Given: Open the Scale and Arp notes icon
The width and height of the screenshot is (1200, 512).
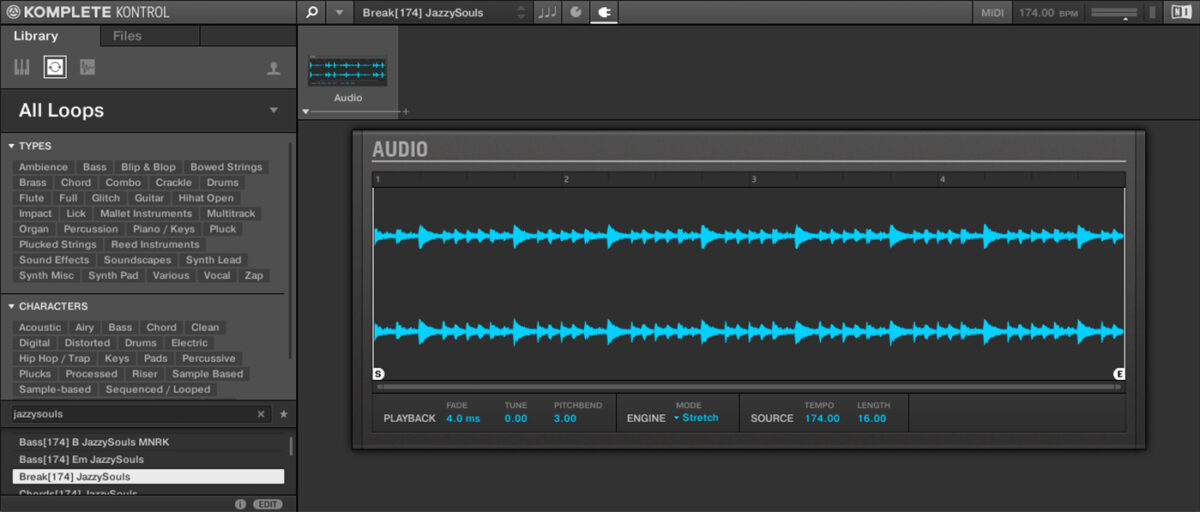Looking at the screenshot, I should pyautogui.click(x=548, y=12).
